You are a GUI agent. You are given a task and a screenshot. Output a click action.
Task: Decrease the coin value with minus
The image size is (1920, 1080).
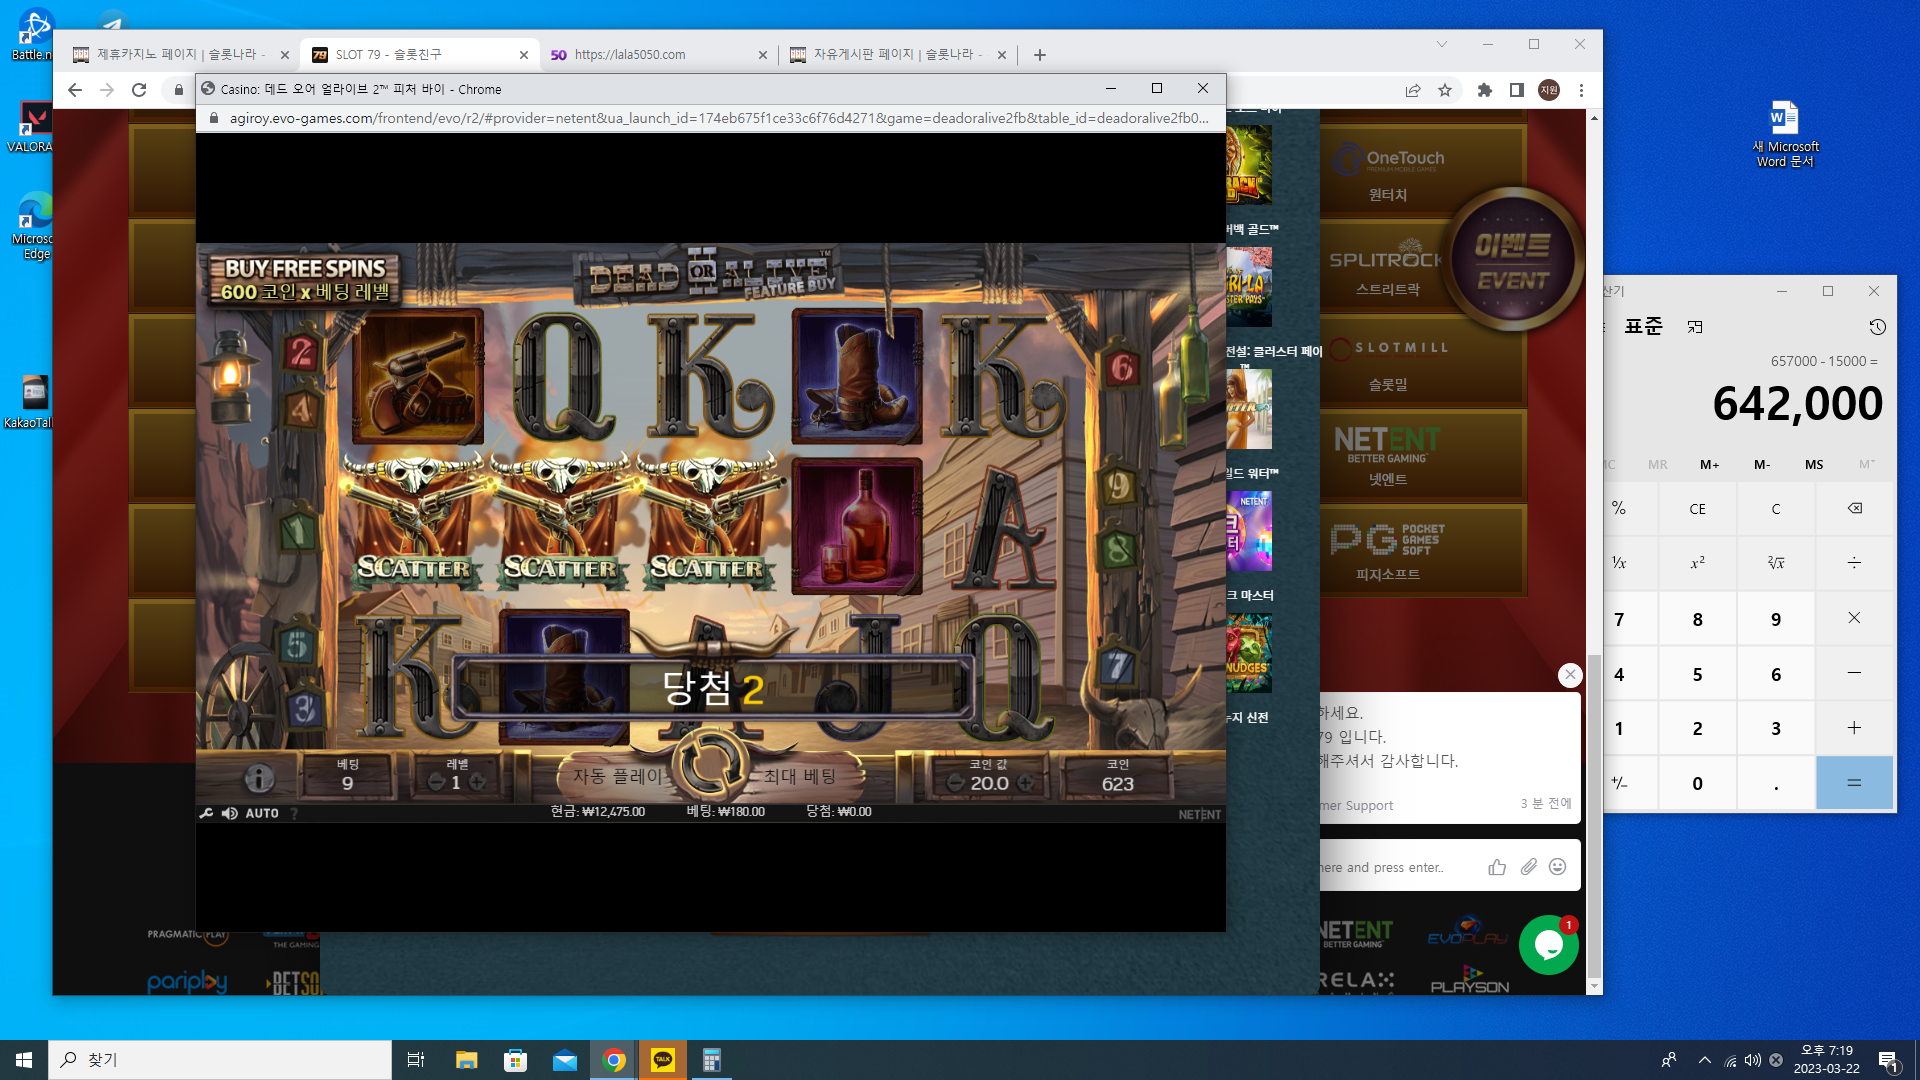tap(955, 783)
